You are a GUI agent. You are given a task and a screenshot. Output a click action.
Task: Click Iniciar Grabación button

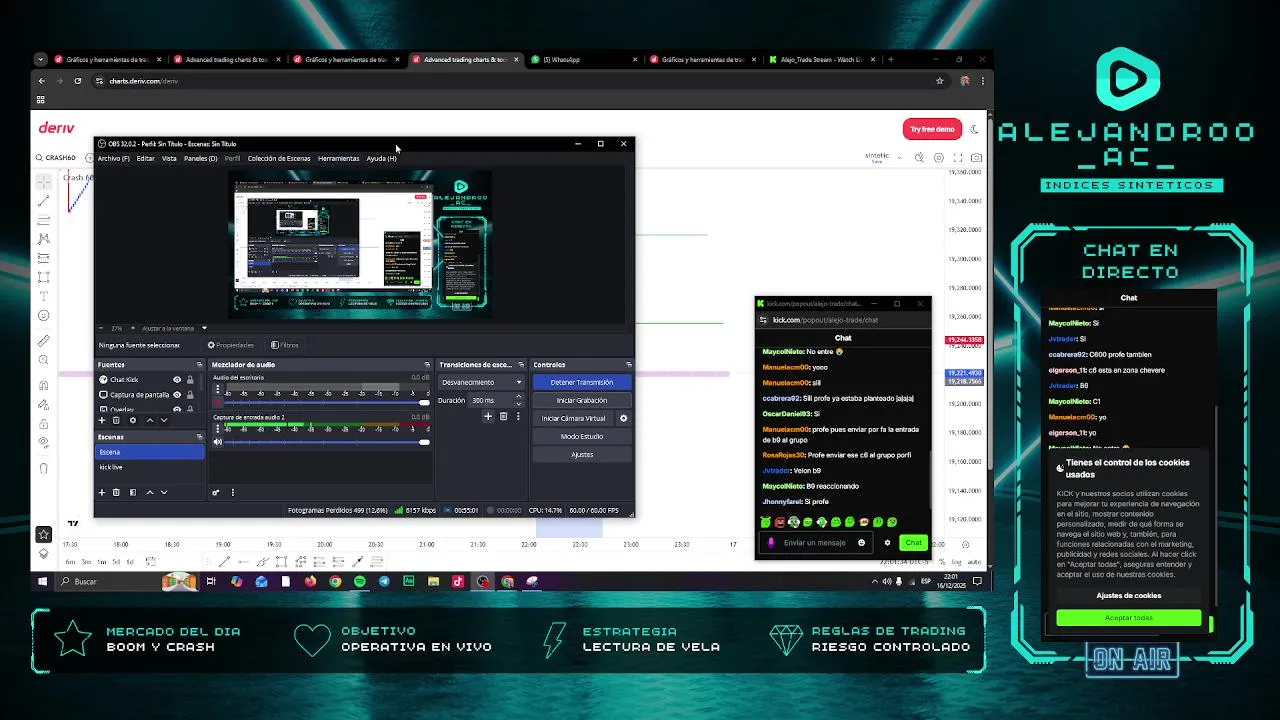(582, 400)
